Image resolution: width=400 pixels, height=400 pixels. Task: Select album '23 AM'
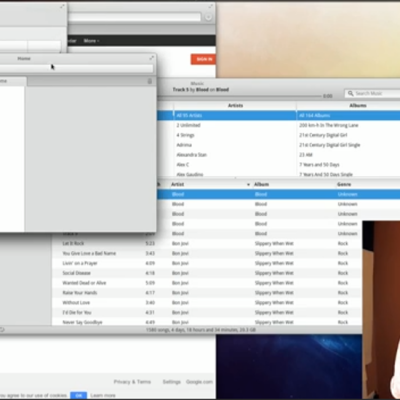click(349, 155)
